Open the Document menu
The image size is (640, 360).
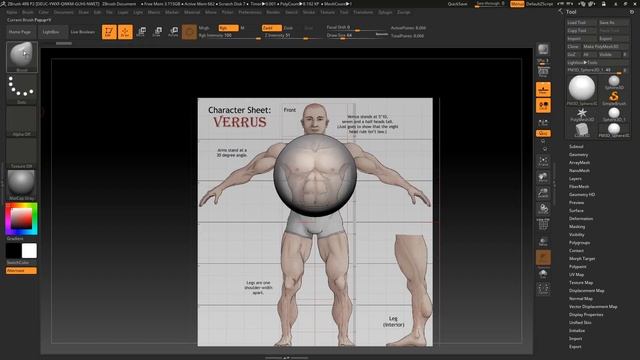tap(64, 12)
